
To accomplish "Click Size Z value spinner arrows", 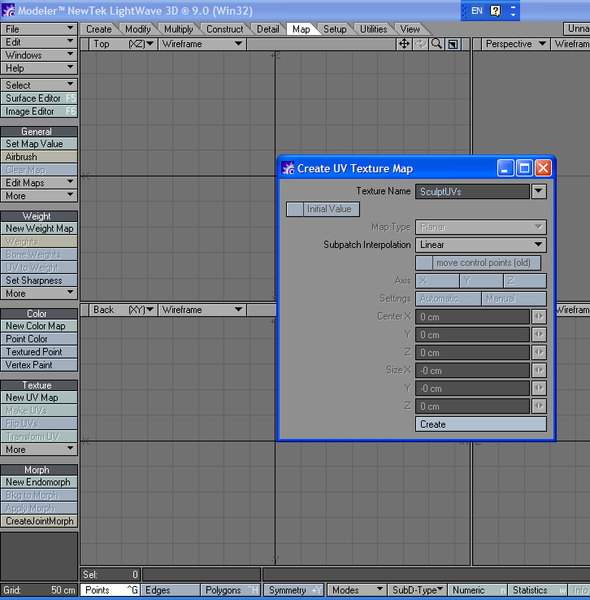I will click(539, 406).
